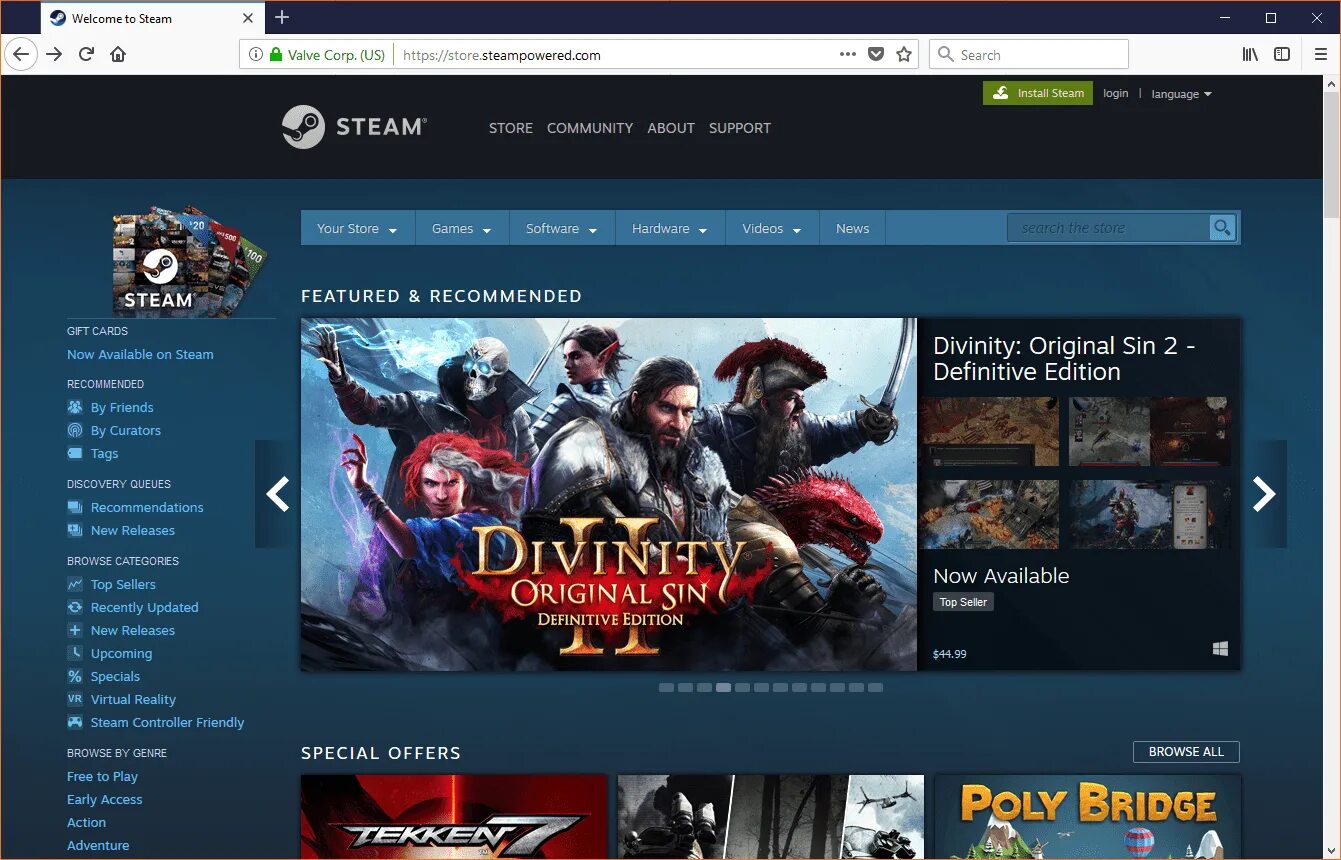
Task: Click the Install Steam button
Action: point(1038,93)
